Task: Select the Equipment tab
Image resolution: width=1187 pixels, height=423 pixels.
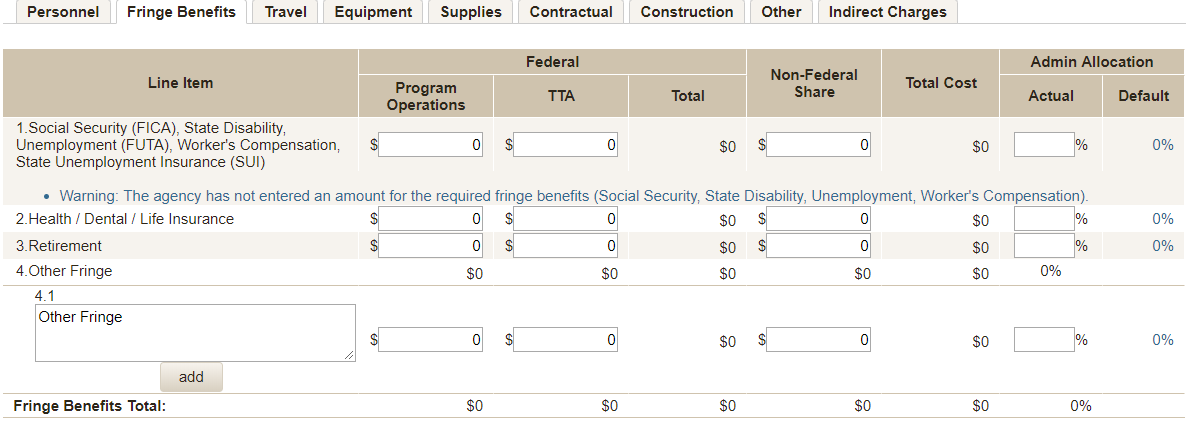Action: coord(373,12)
